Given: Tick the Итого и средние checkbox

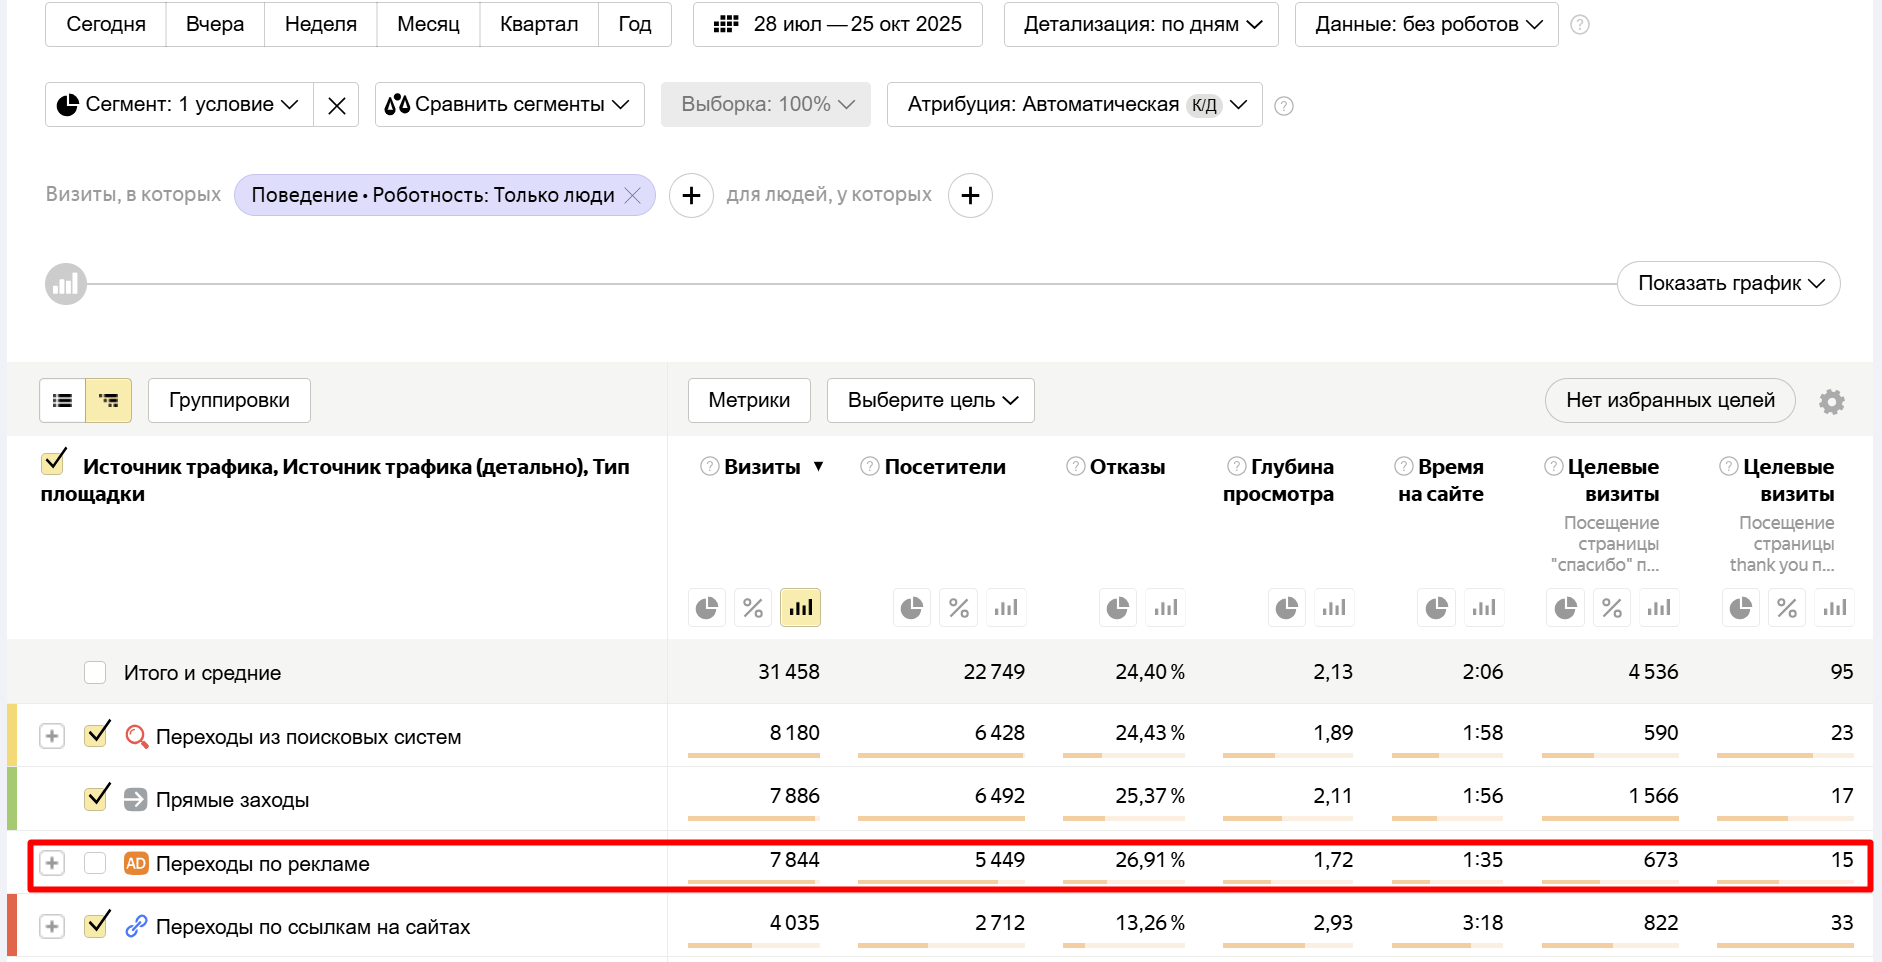Looking at the screenshot, I should tap(95, 673).
